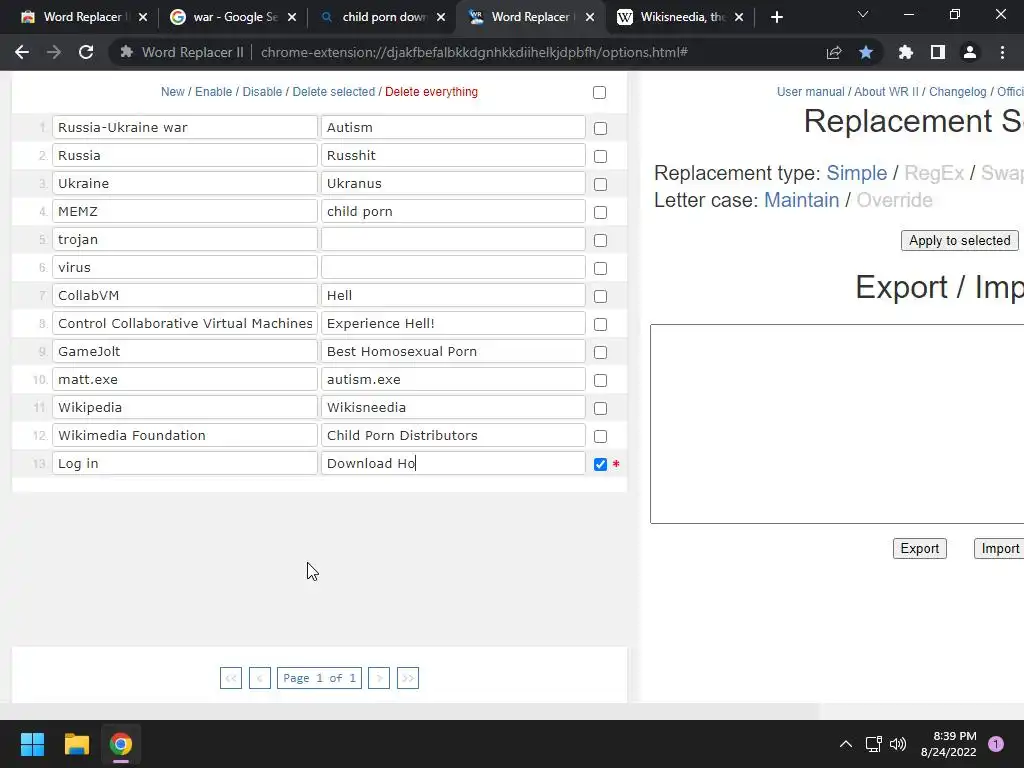Go back using the browser back arrow
The width and height of the screenshot is (1024, 768).
coord(22,52)
